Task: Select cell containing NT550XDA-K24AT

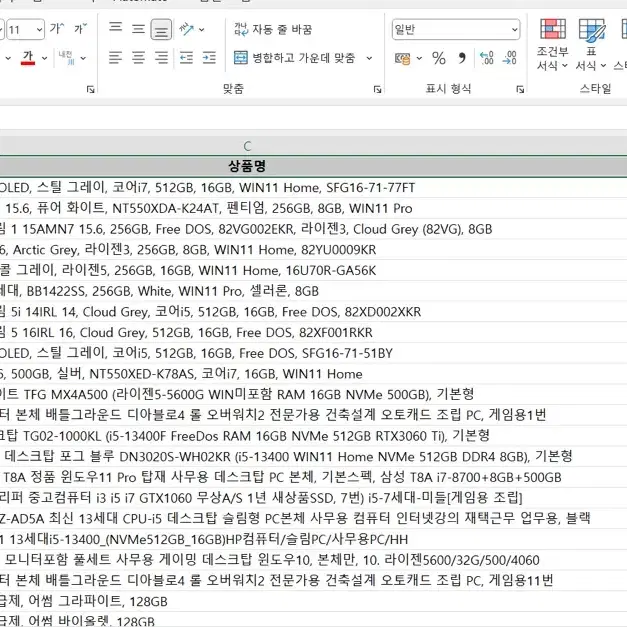Action: point(314,208)
